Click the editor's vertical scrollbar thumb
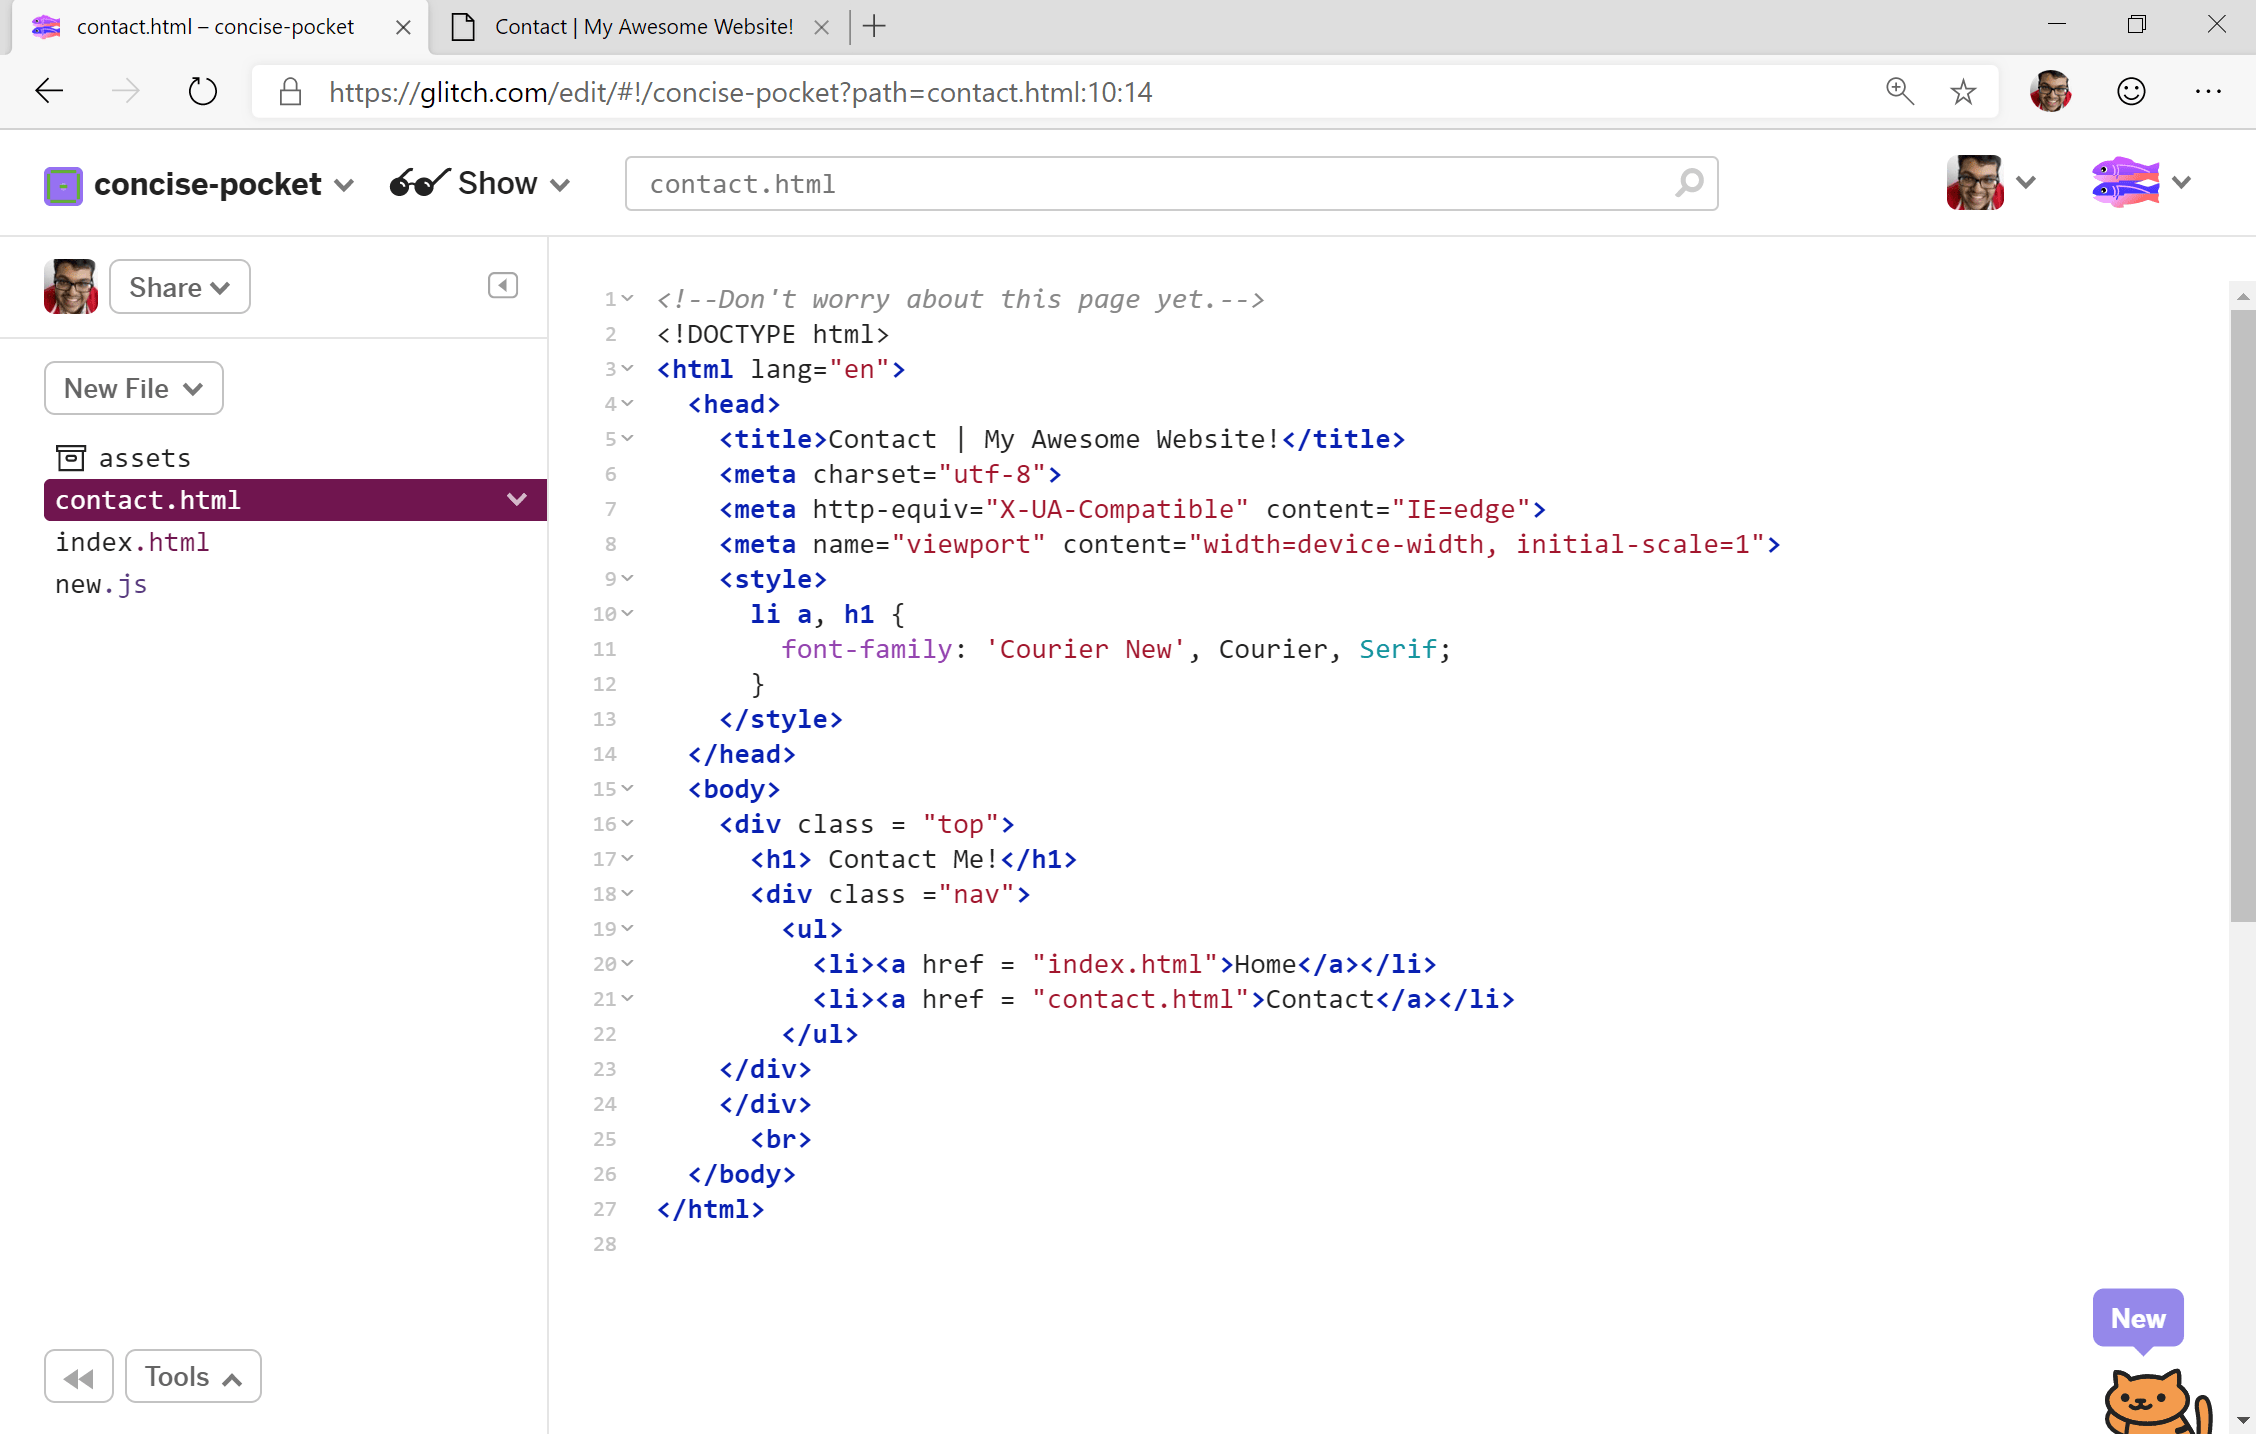The image size is (2256, 1434). click(2242, 615)
